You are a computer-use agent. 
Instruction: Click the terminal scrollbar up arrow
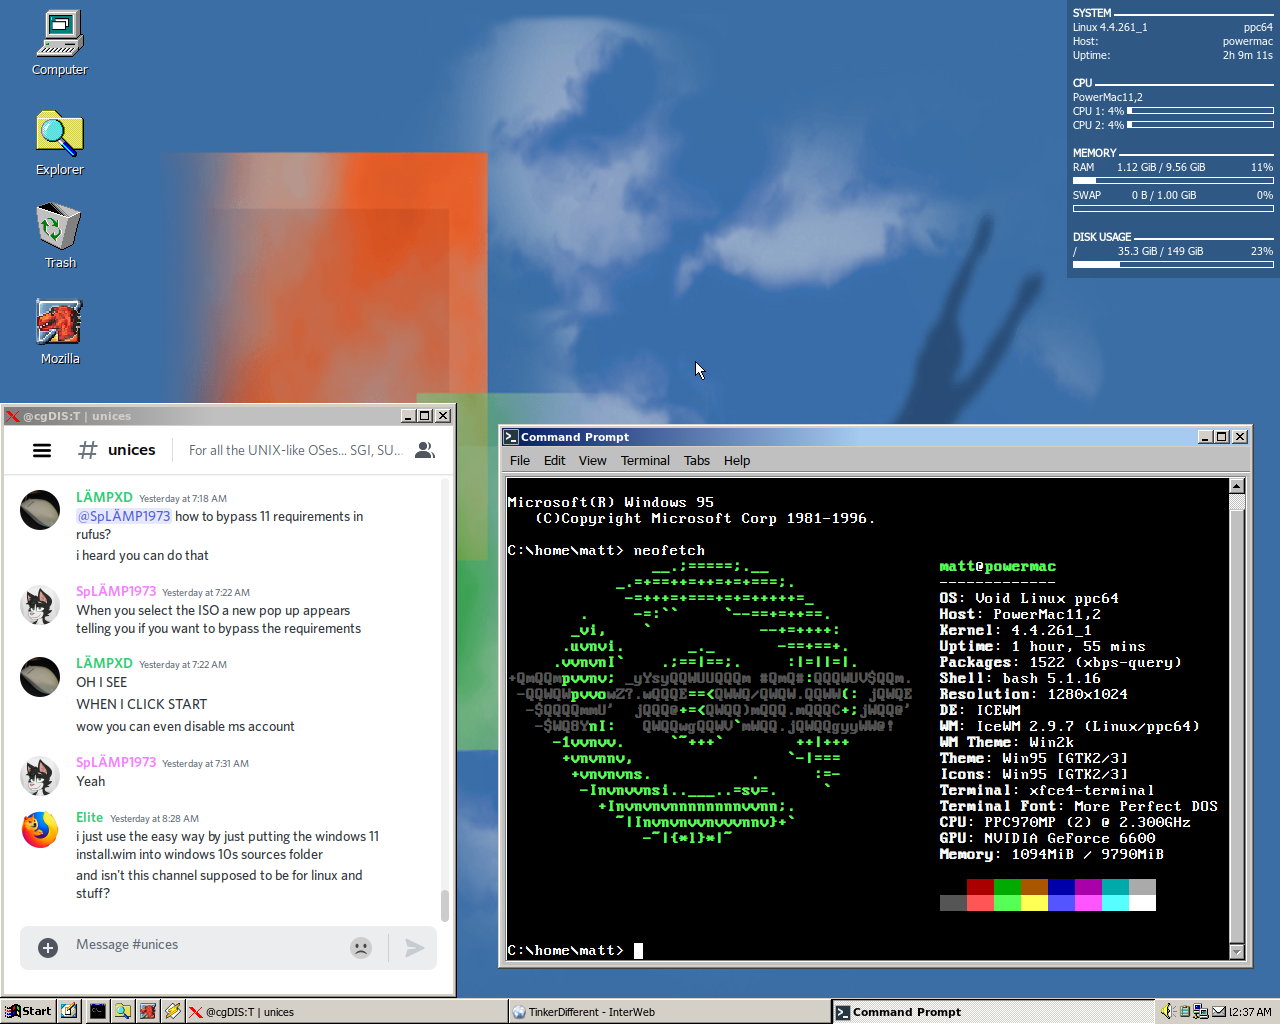[1237, 486]
